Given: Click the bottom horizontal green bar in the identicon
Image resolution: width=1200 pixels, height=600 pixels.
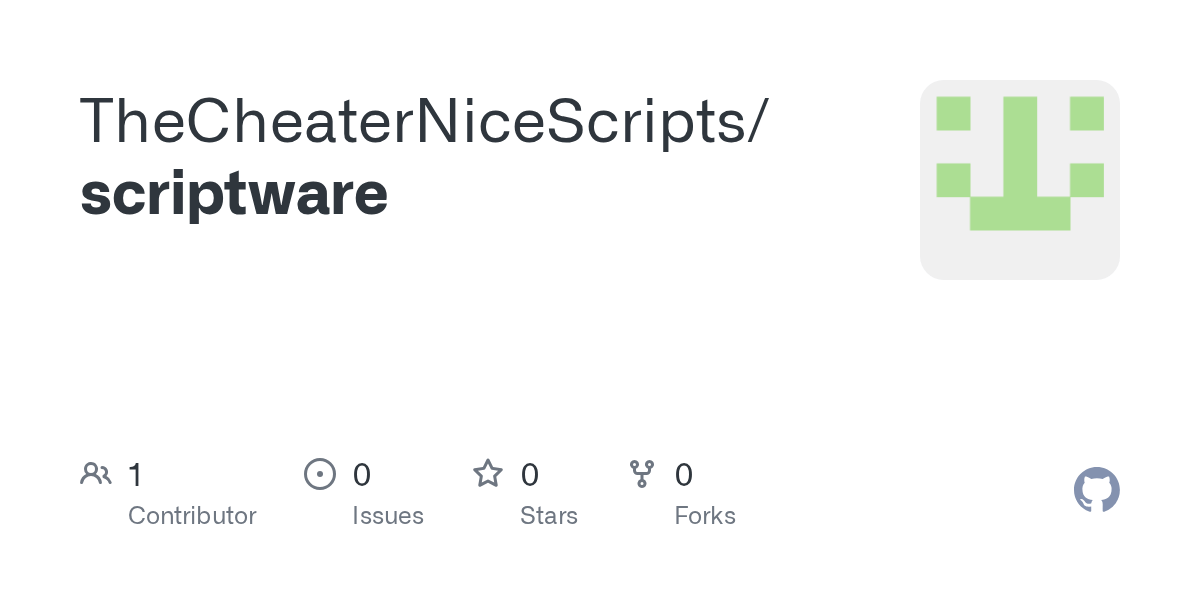Looking at the screenshot, I should click(x=1020, y=213).
